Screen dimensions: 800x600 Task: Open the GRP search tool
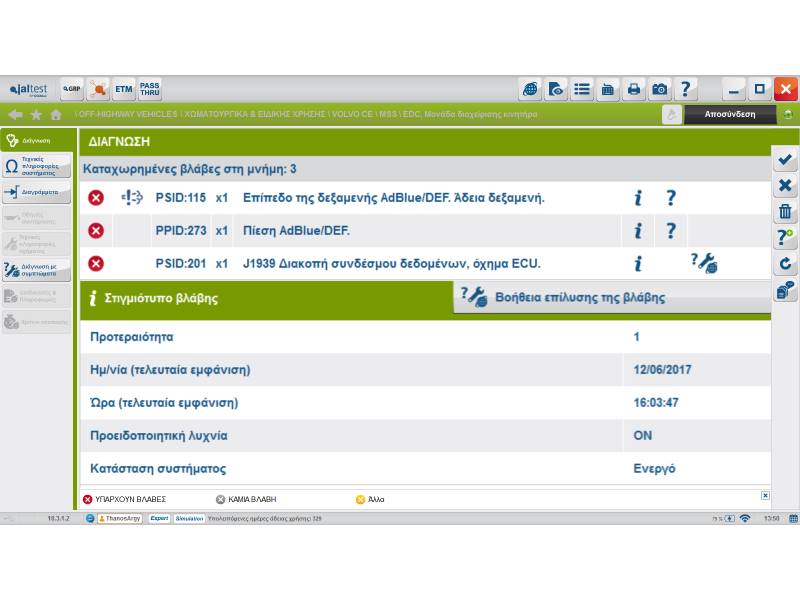coord(72,89)
